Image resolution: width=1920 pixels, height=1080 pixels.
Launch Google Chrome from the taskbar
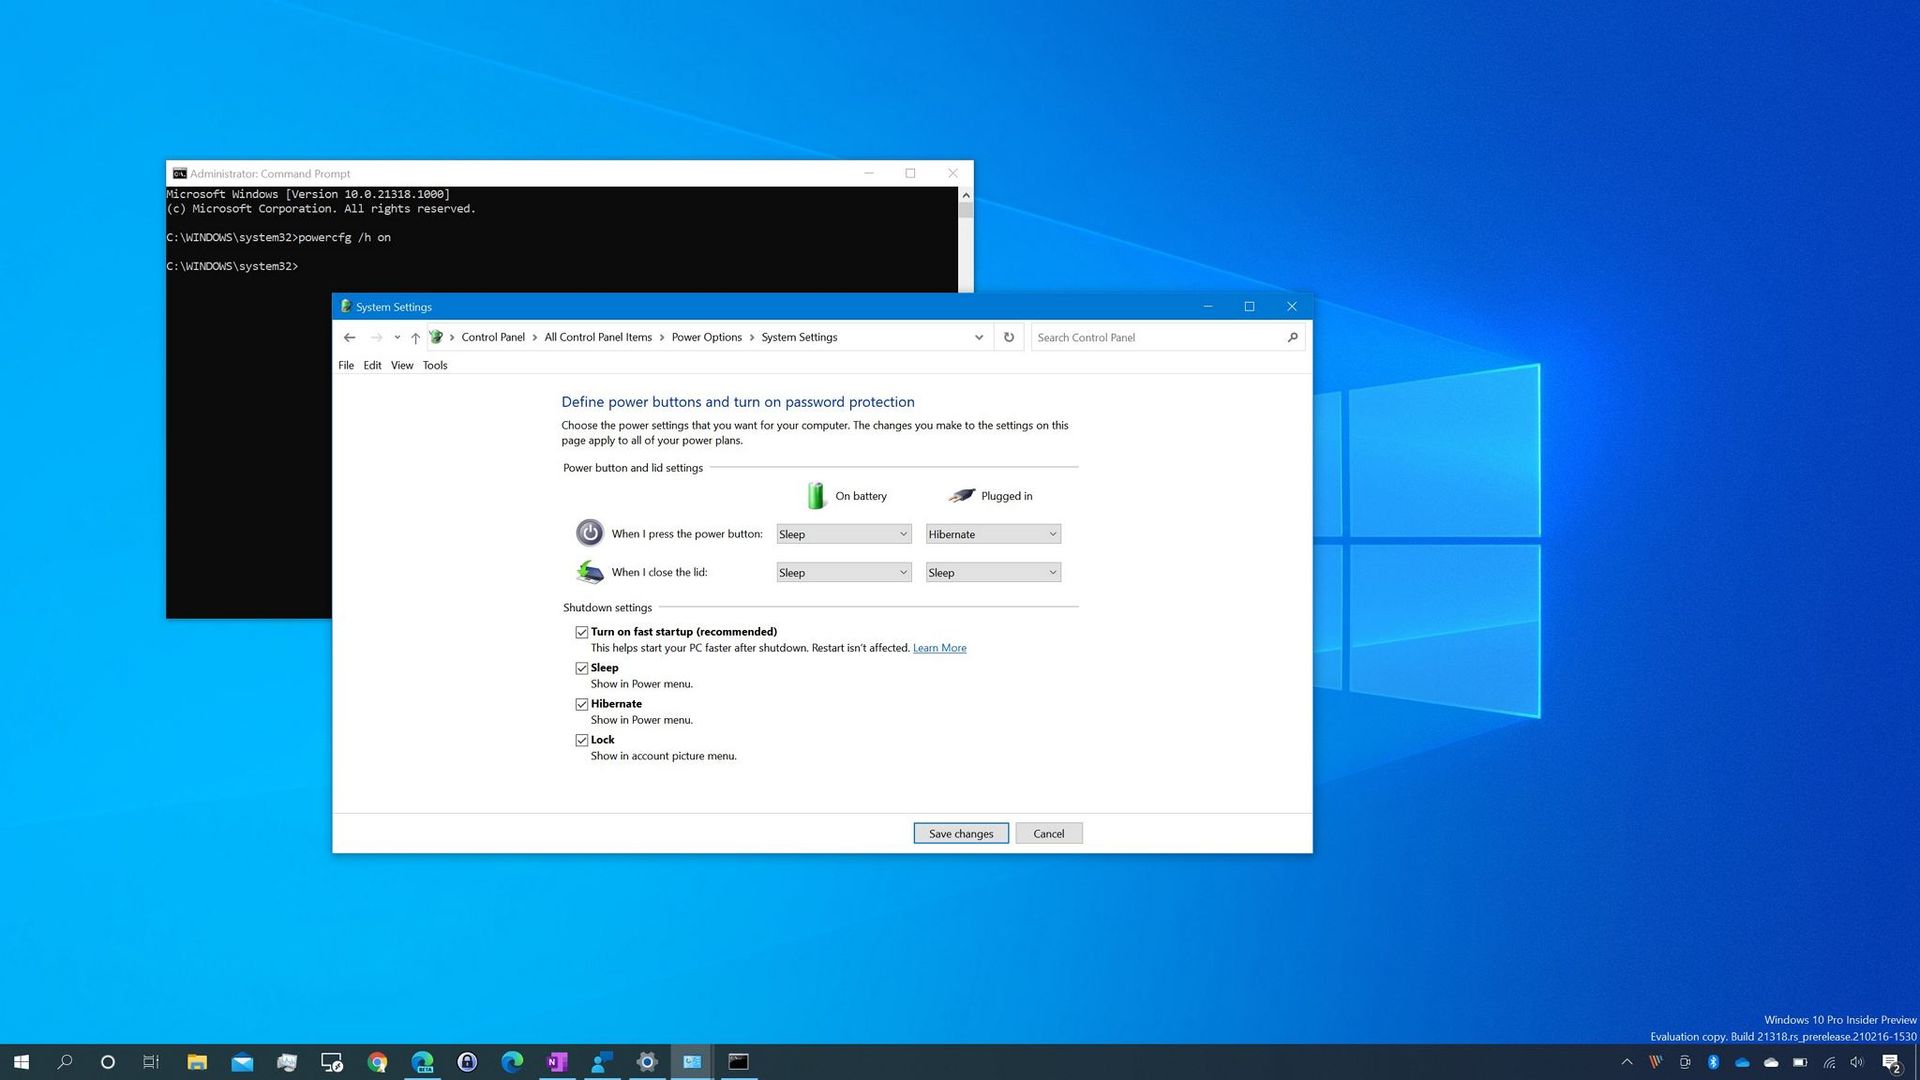377,1062
